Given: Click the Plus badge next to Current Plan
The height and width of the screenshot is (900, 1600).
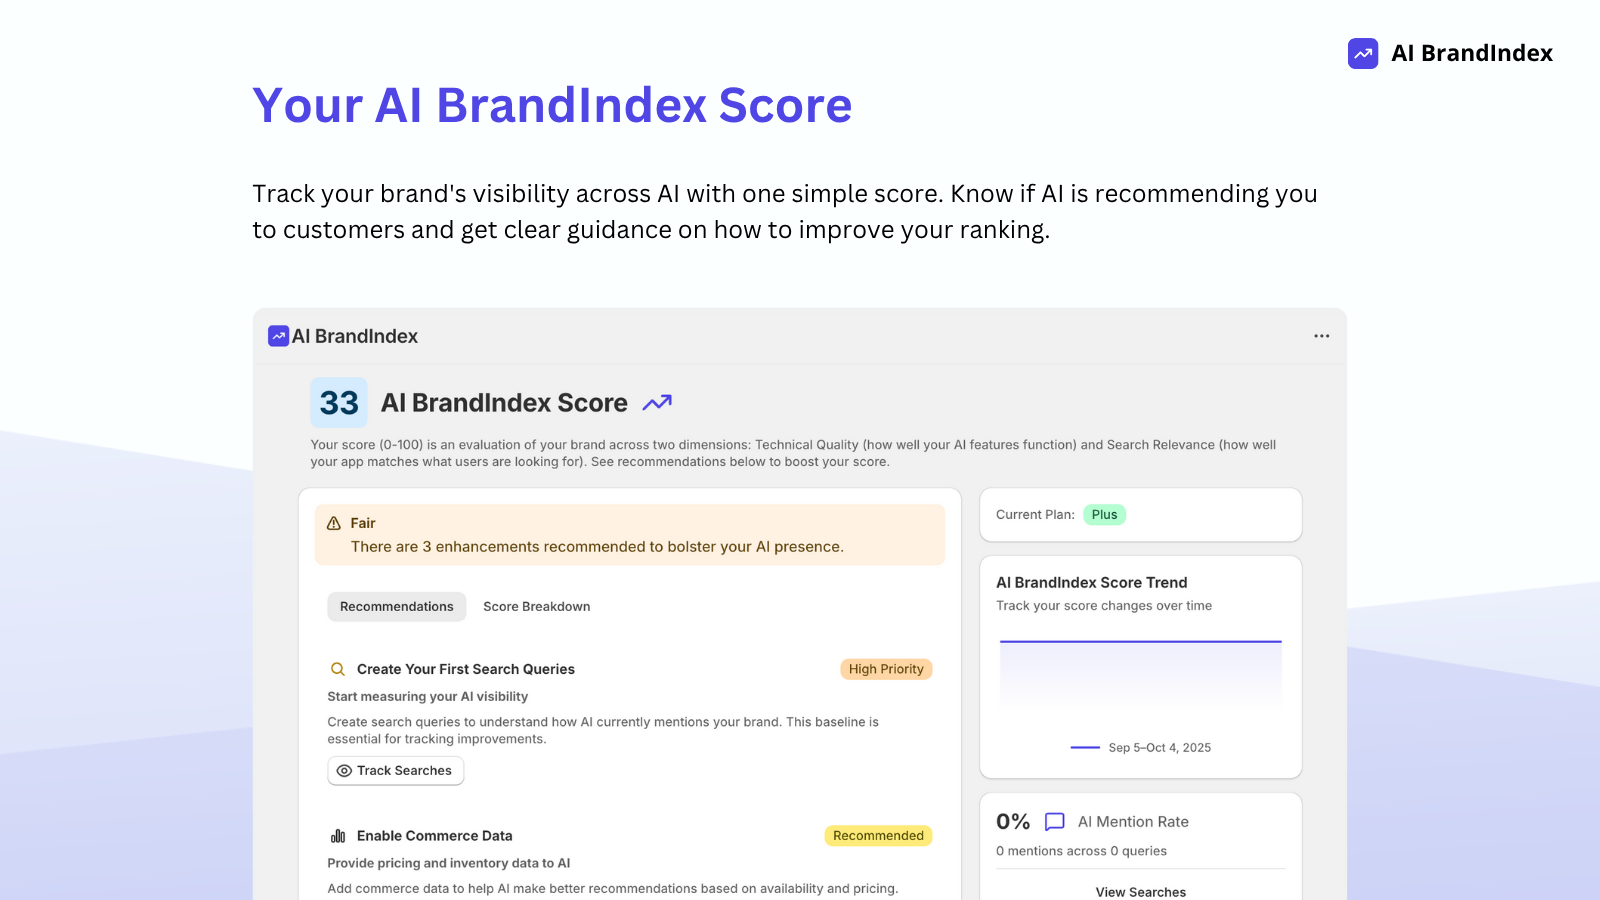Looking at the screenshot, I should coord(1104,514).
